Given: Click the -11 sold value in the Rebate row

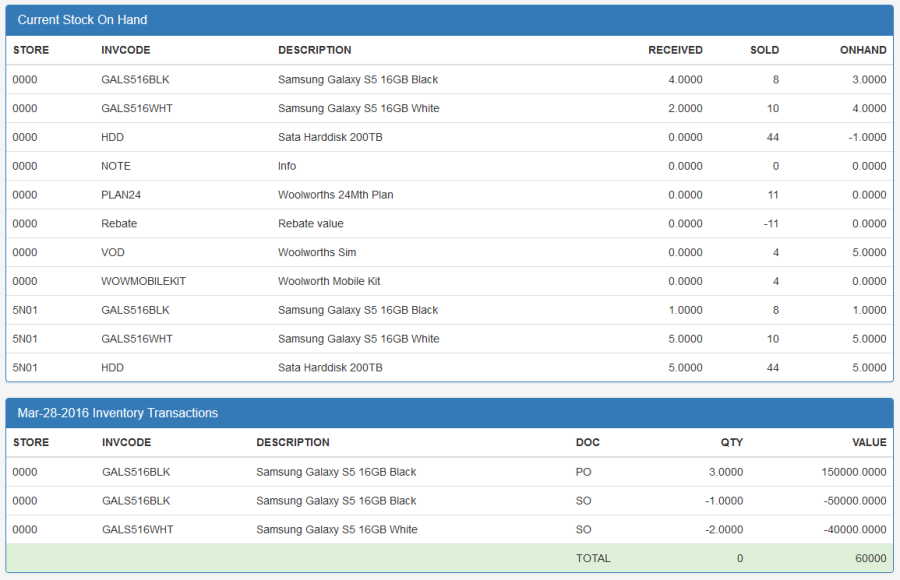Looking at the screenshot, I should click(x=770, y=224).
